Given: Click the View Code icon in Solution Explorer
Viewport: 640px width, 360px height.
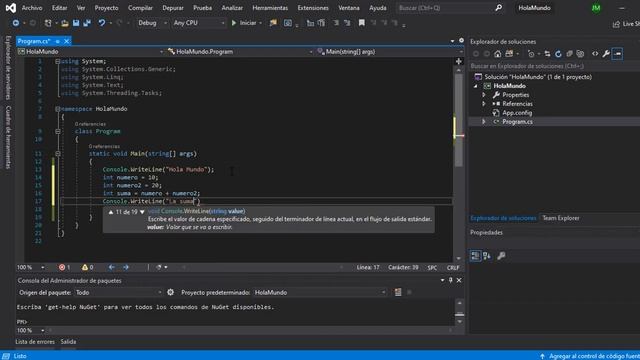Looking at the screenshot, I should pyautogui.click(x=595, y=54).
